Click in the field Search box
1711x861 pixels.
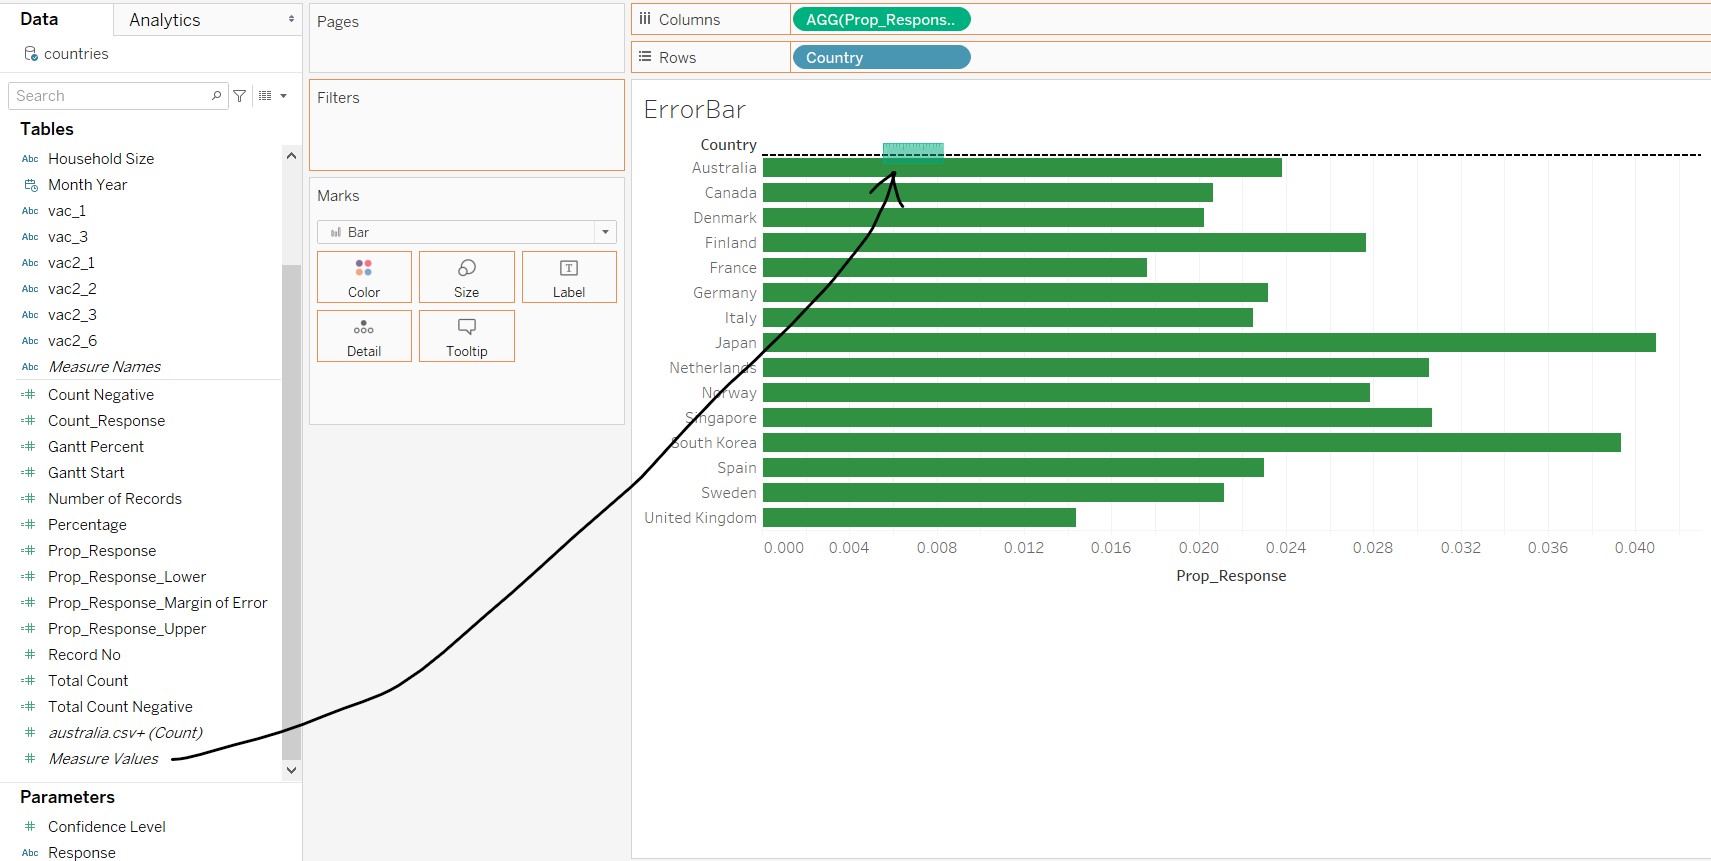[110, 96]
